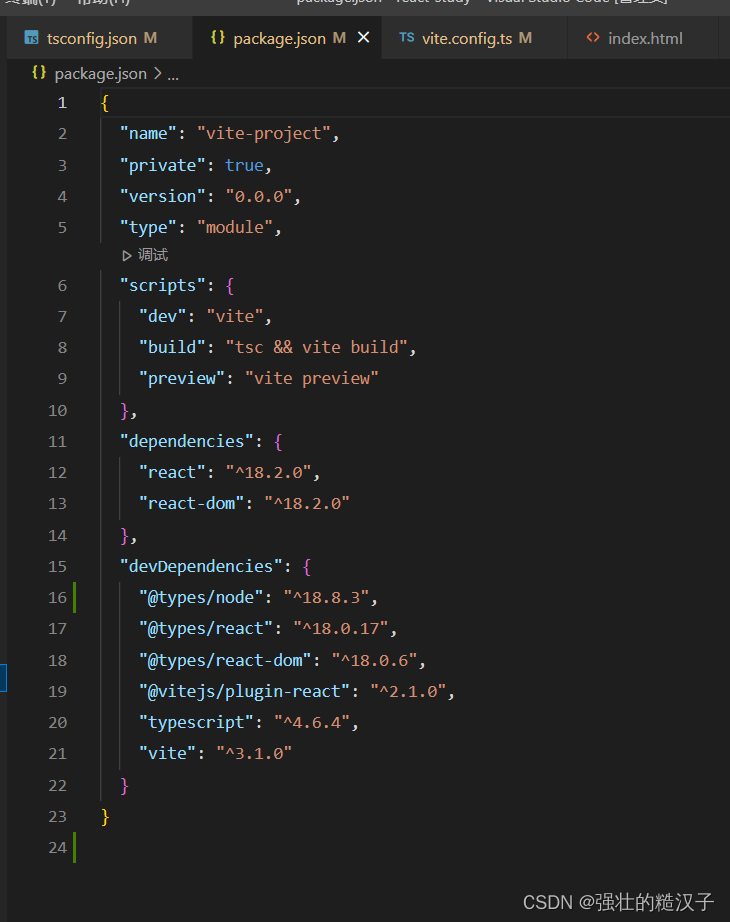This screenshot has width=730, height=922.
Task: Click the "dev" script key
Action: click(163, 317)
